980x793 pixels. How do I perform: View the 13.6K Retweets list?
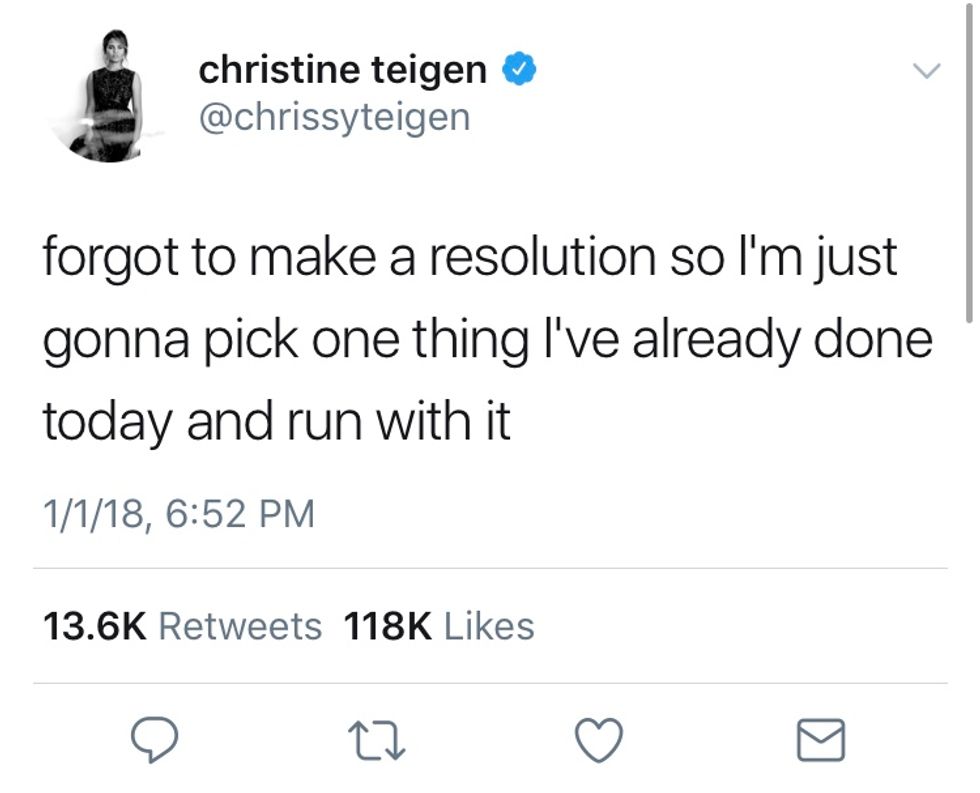coord(182,627)
